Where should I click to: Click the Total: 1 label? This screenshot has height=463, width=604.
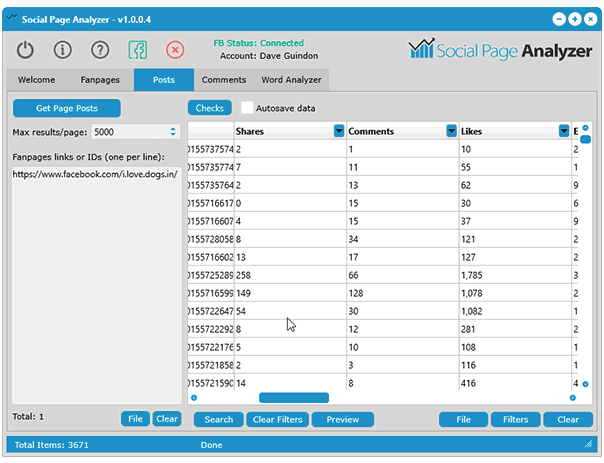tap(28, 416)
